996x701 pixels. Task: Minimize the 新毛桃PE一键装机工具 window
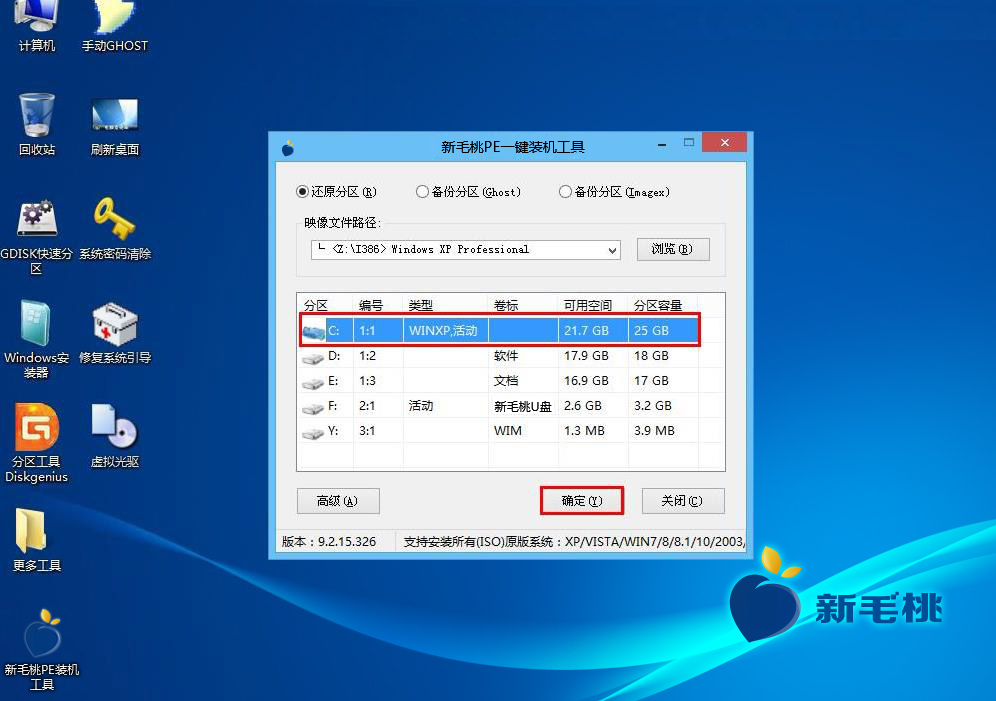662,144
